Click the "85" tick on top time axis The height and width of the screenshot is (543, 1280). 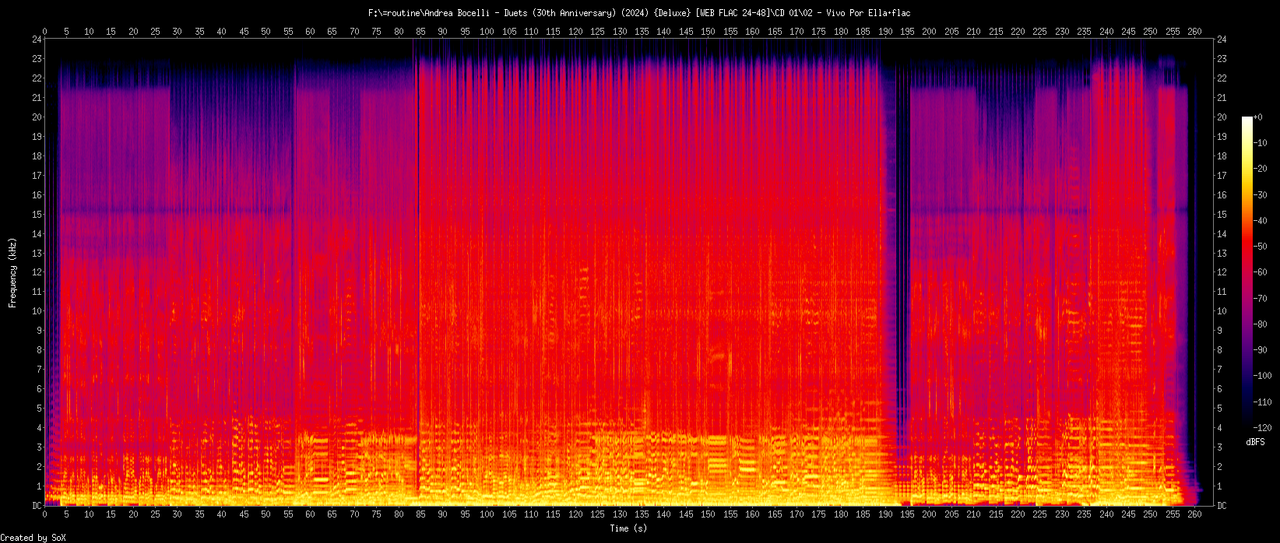pyautogui.click(x=421, y=31)
